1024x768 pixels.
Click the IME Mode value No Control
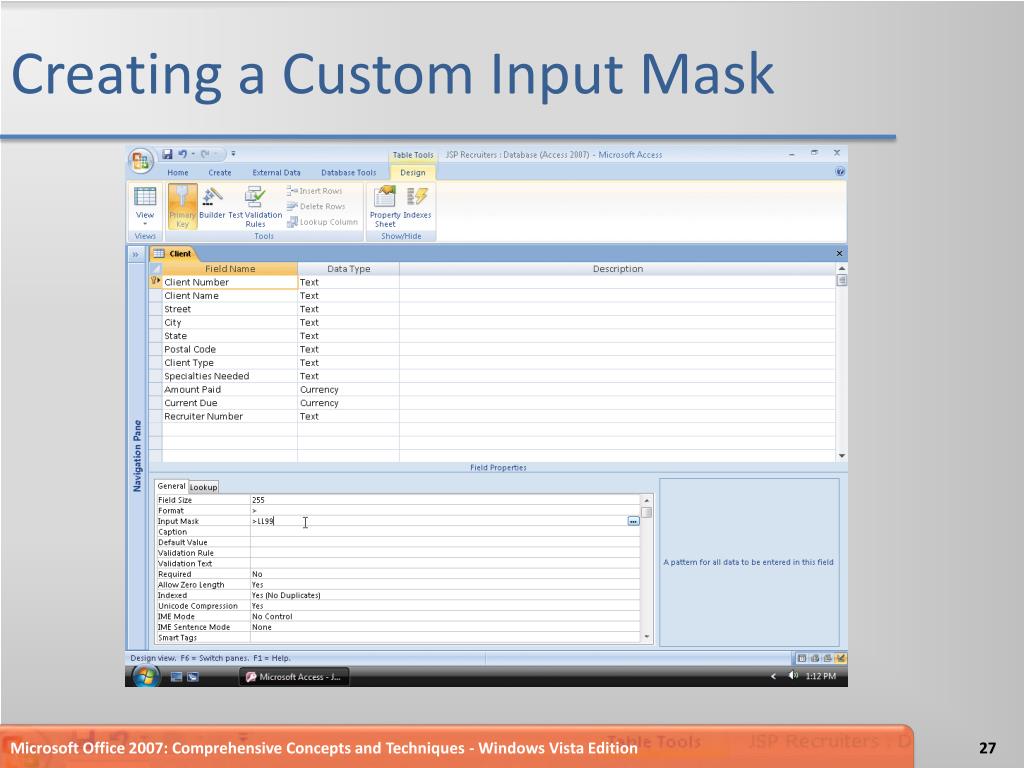pyautogui.click(x=445, y=616)
